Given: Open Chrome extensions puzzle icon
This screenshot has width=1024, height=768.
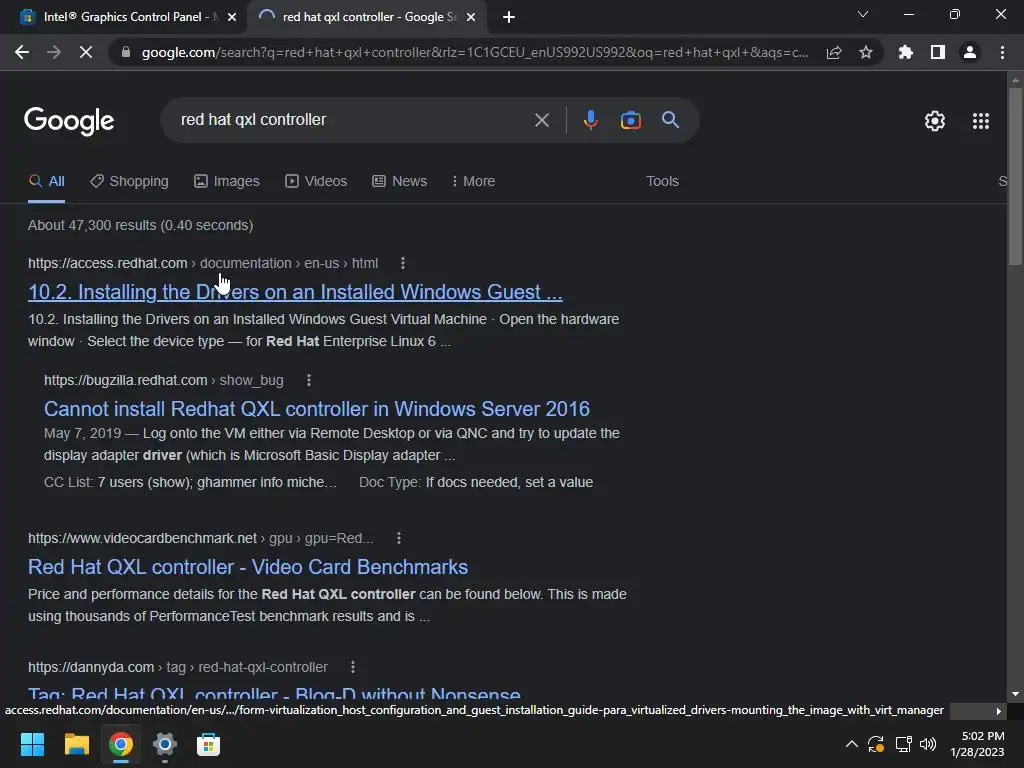Looking at the screenshot, I should (905, 52).
